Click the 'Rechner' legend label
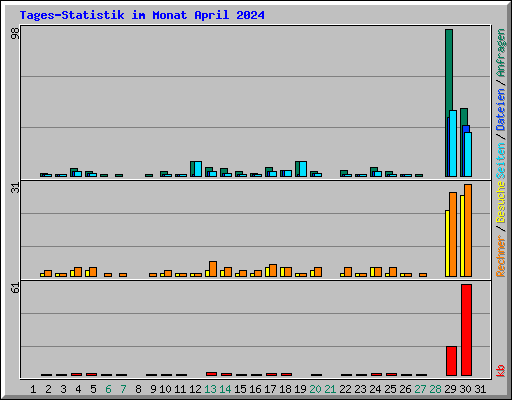The height and width of the screenshot is (400, 512). 500,256
